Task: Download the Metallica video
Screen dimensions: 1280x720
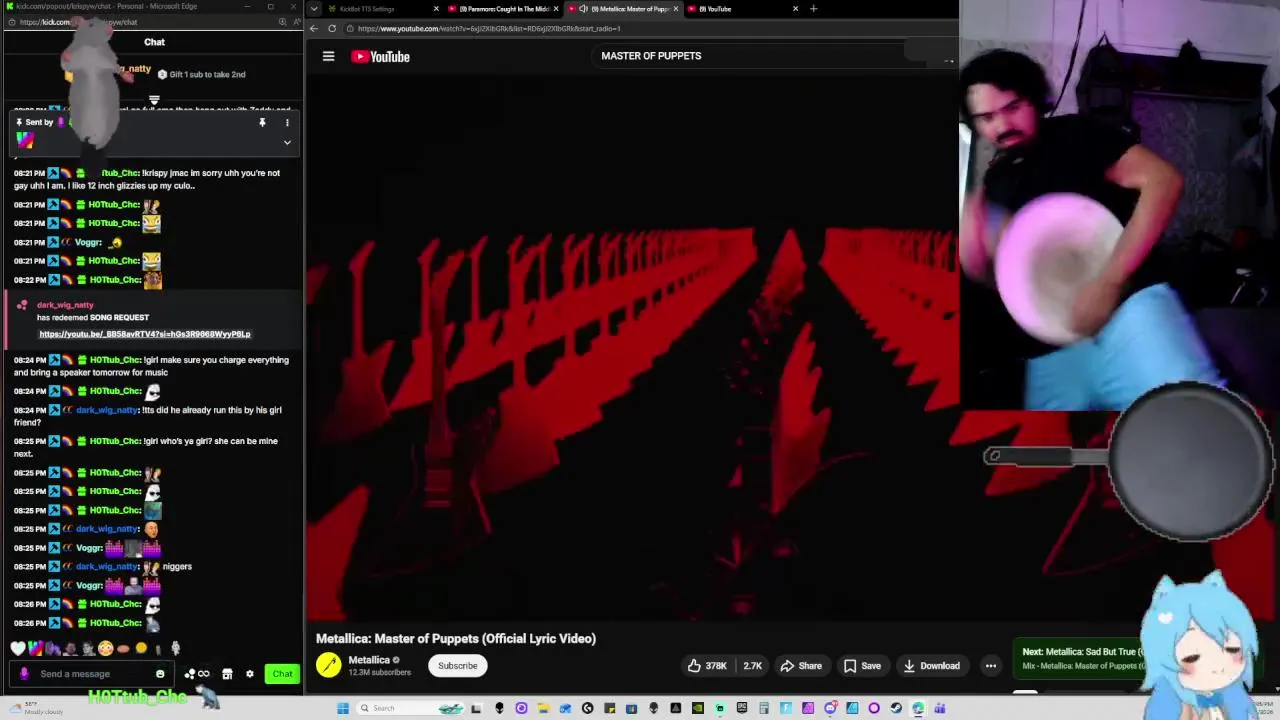Action: click(931, 666)
